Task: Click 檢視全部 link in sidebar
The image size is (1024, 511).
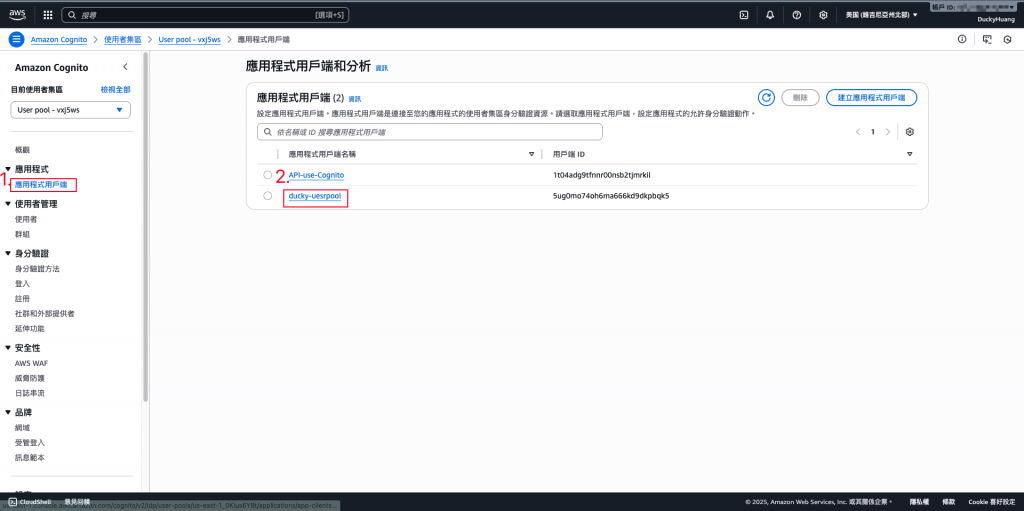Action: tap(116, 90)
